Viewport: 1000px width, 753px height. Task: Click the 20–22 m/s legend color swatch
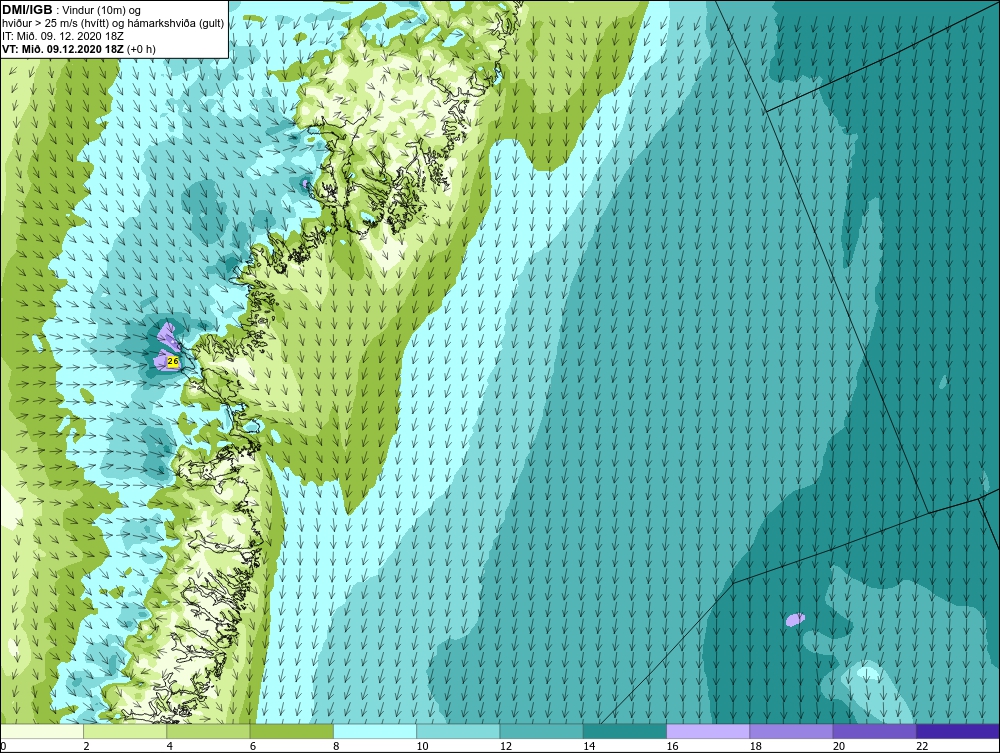874,731
